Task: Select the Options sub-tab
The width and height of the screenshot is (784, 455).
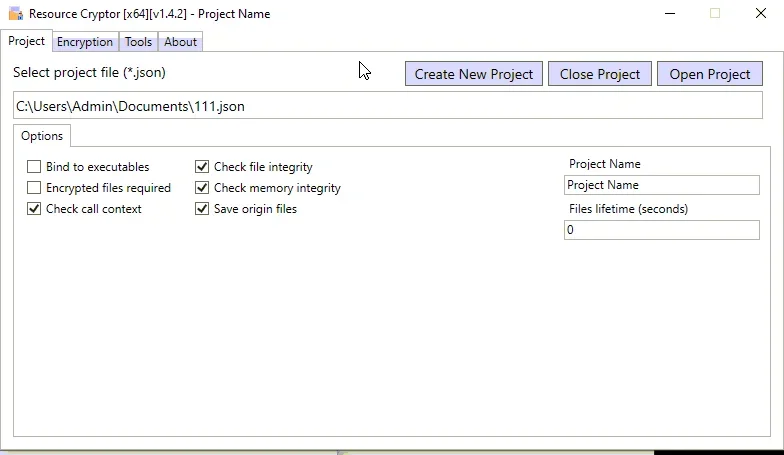Action: point(42,136)
